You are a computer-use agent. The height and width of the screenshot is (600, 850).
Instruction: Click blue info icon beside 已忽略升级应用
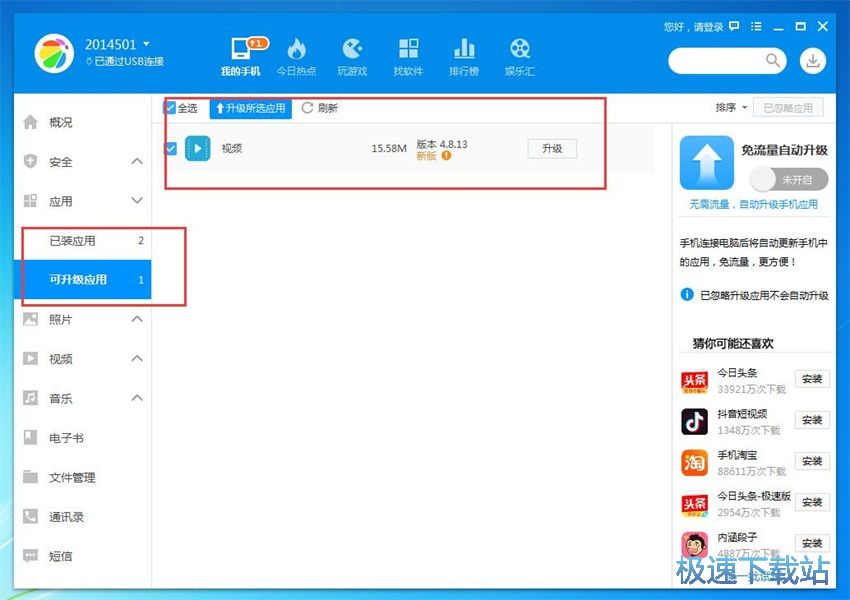pos(687,294)
